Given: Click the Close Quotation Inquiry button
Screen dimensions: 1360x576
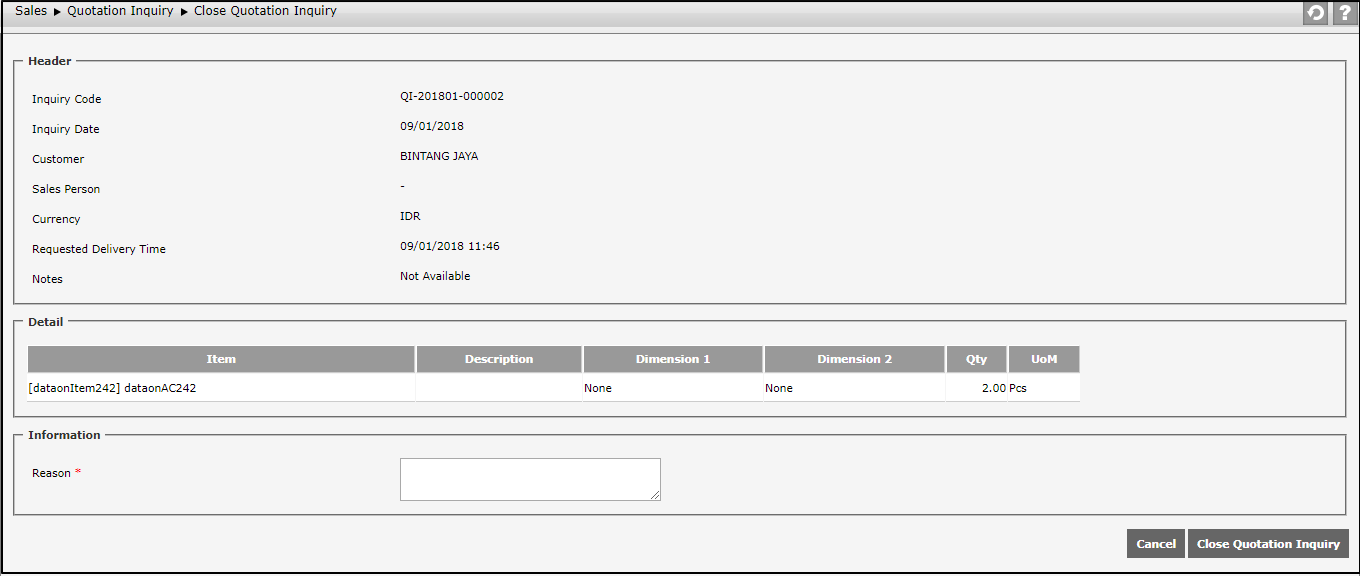Looking at the screenshot, I should click(x=1268, y=543).
